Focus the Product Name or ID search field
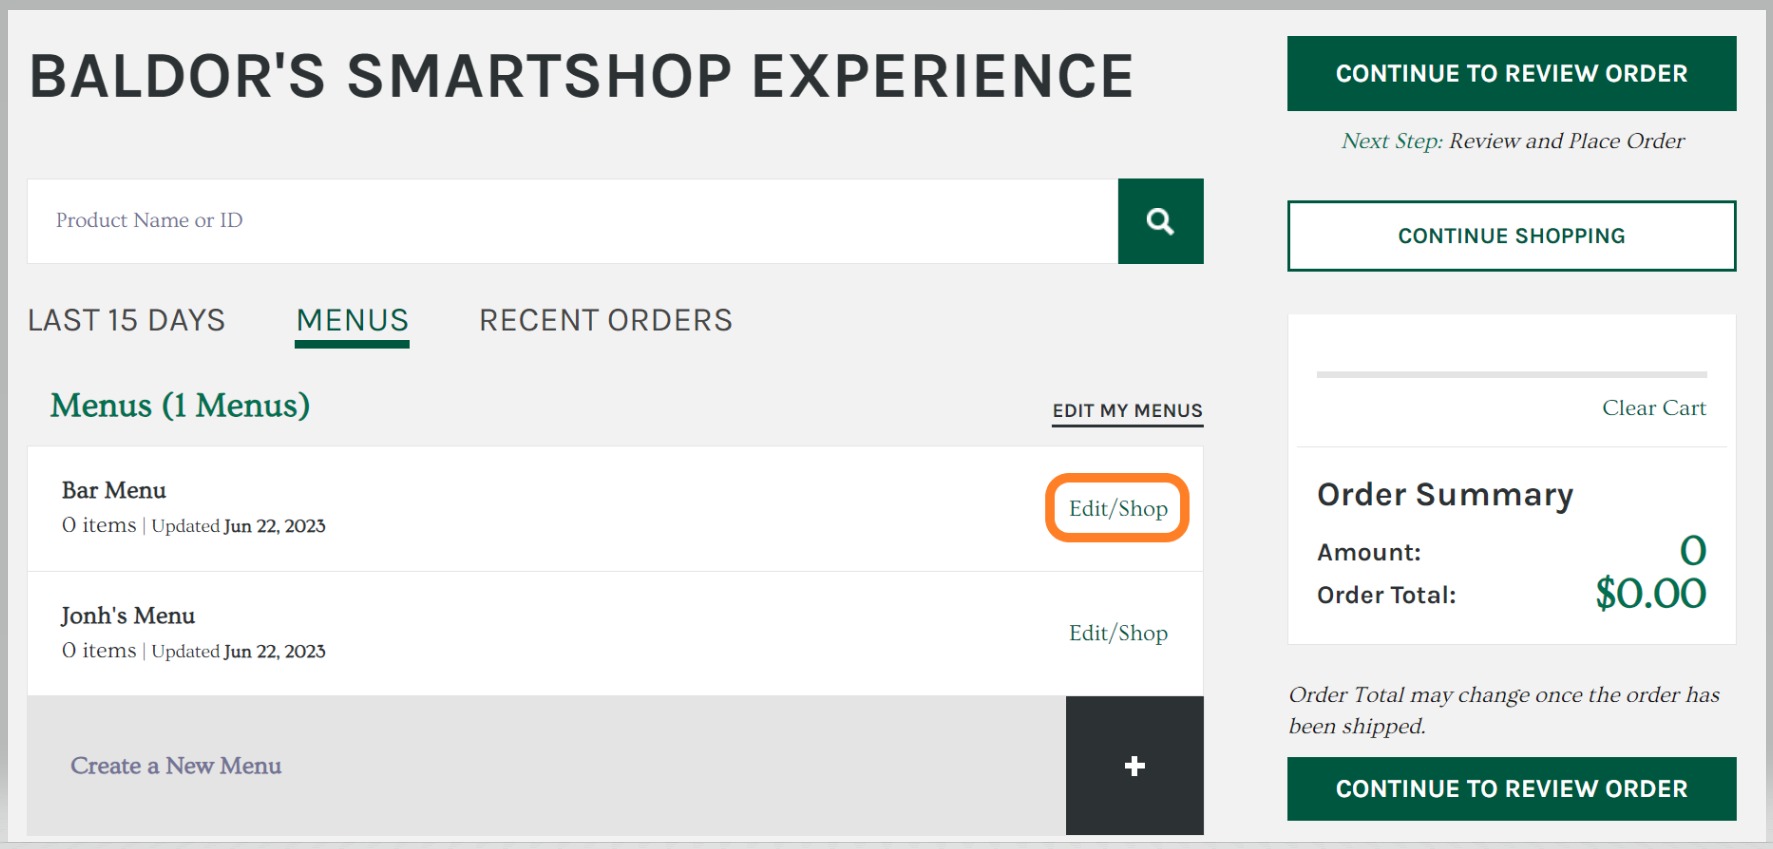Image resolution: width=1773 pixels, height=849 pixels. pos(572,221)
